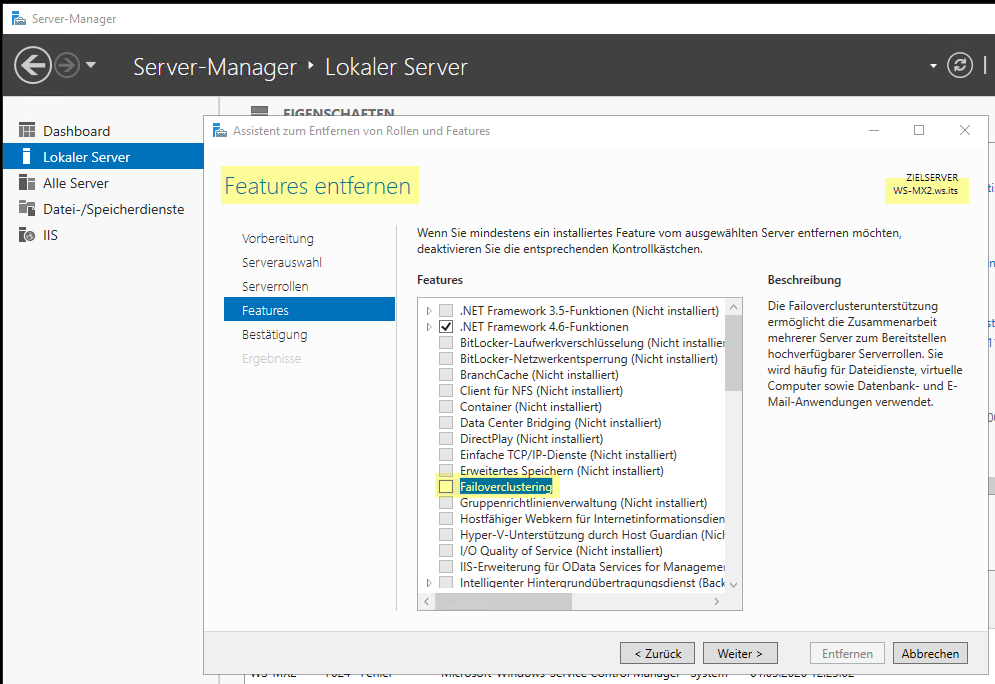Expand the .NET Framework 3.5-Funktionen tree node
The width and height of the screenshot is (995, 684).
[x=429, y=310]
